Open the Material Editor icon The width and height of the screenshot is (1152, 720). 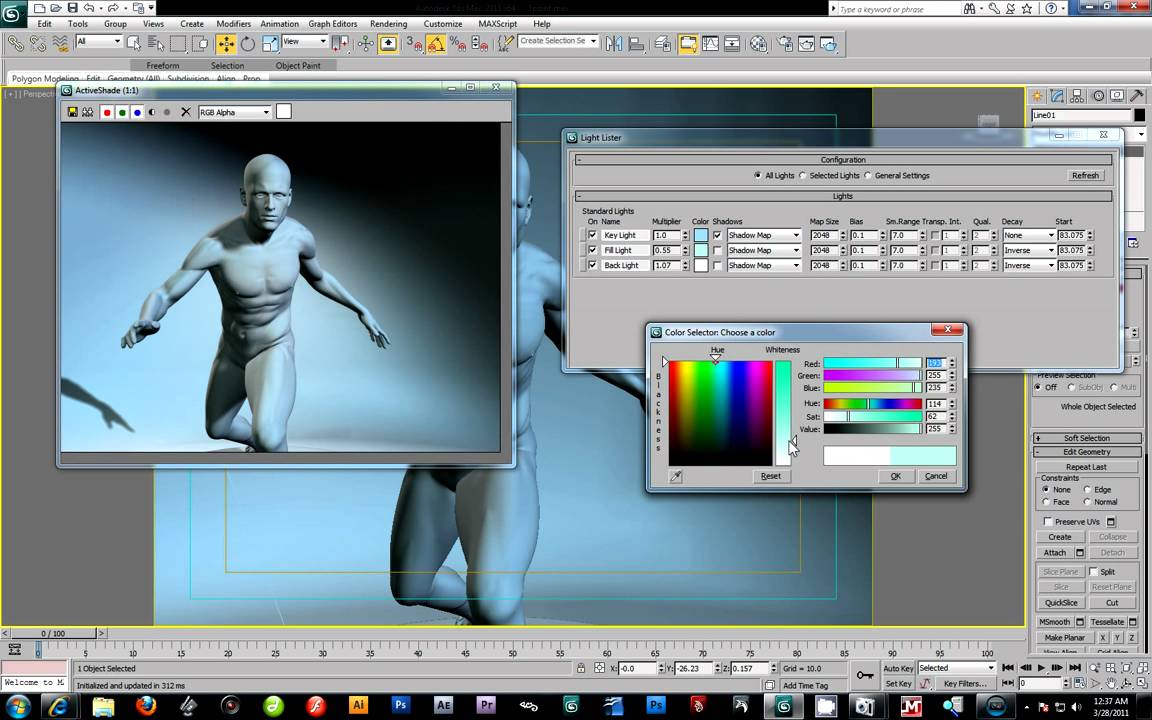tap(758, 44)
